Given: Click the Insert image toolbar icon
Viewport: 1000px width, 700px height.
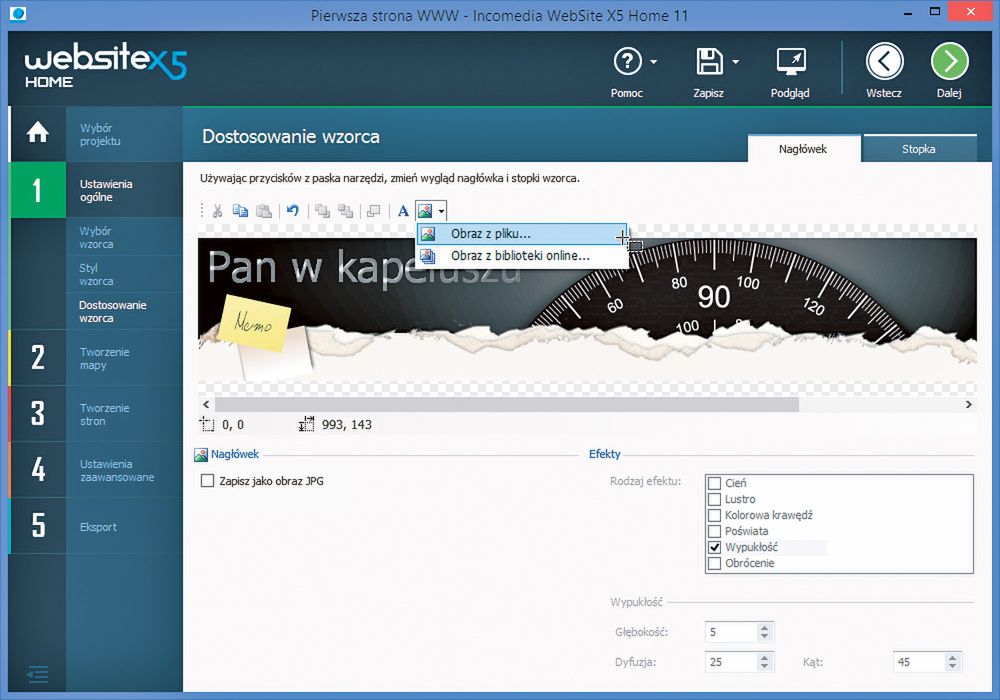Looking at the screenshot, I should [425, 210].
